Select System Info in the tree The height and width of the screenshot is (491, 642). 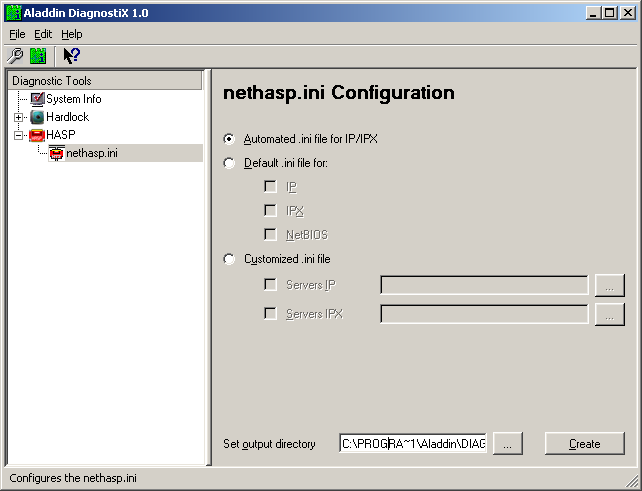[74, 99]
